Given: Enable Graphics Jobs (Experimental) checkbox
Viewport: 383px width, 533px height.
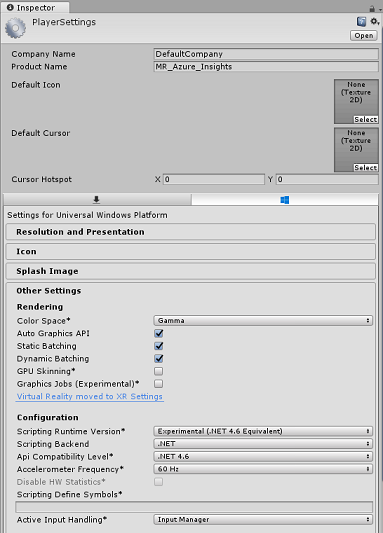Looking at the screenshot, I should pos(159,383).
